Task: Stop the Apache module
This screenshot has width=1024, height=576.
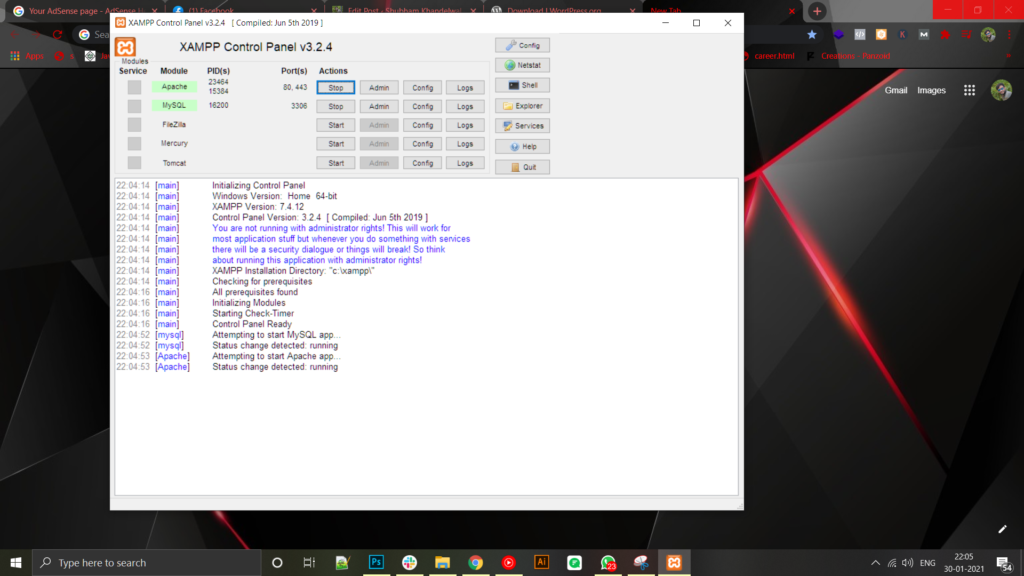Action: (x=336, y=88)
